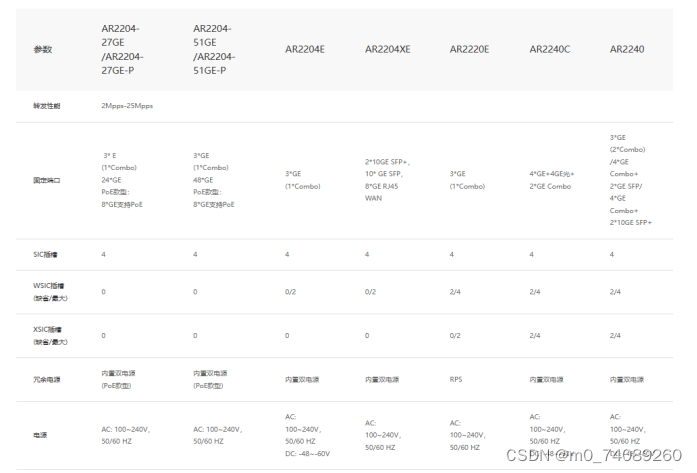Click the AC power cell under AR2204XE

tap(383, 435)
